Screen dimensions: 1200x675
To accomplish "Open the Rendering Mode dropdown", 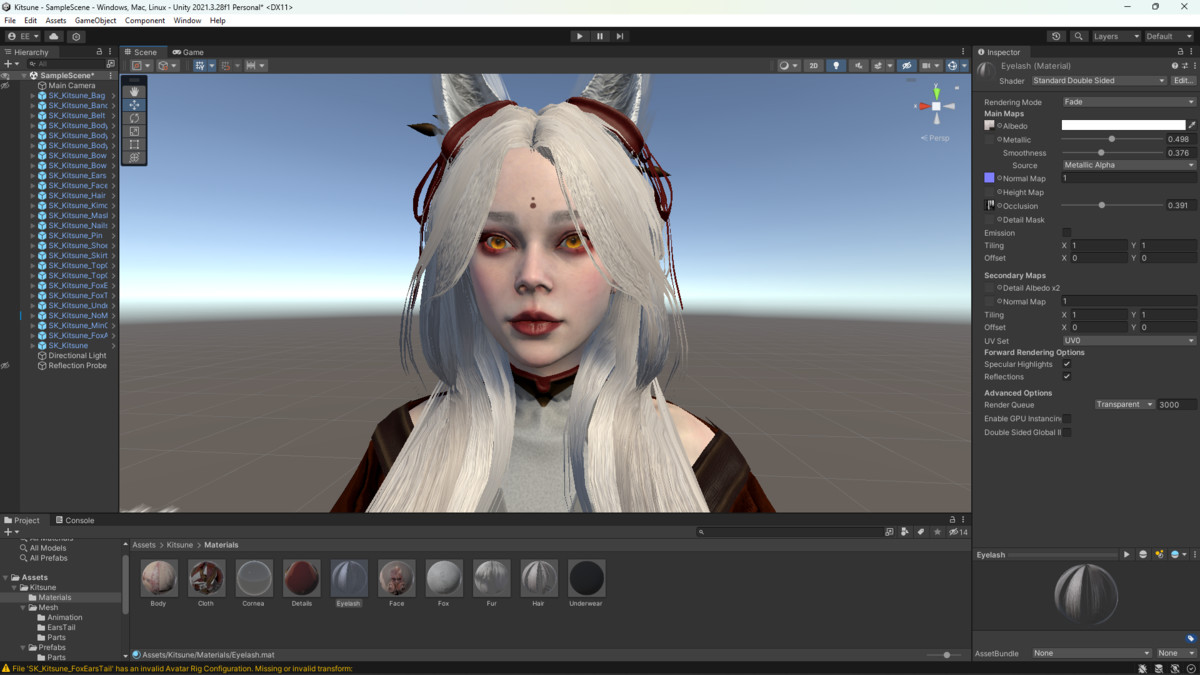I will point(1128,102).
